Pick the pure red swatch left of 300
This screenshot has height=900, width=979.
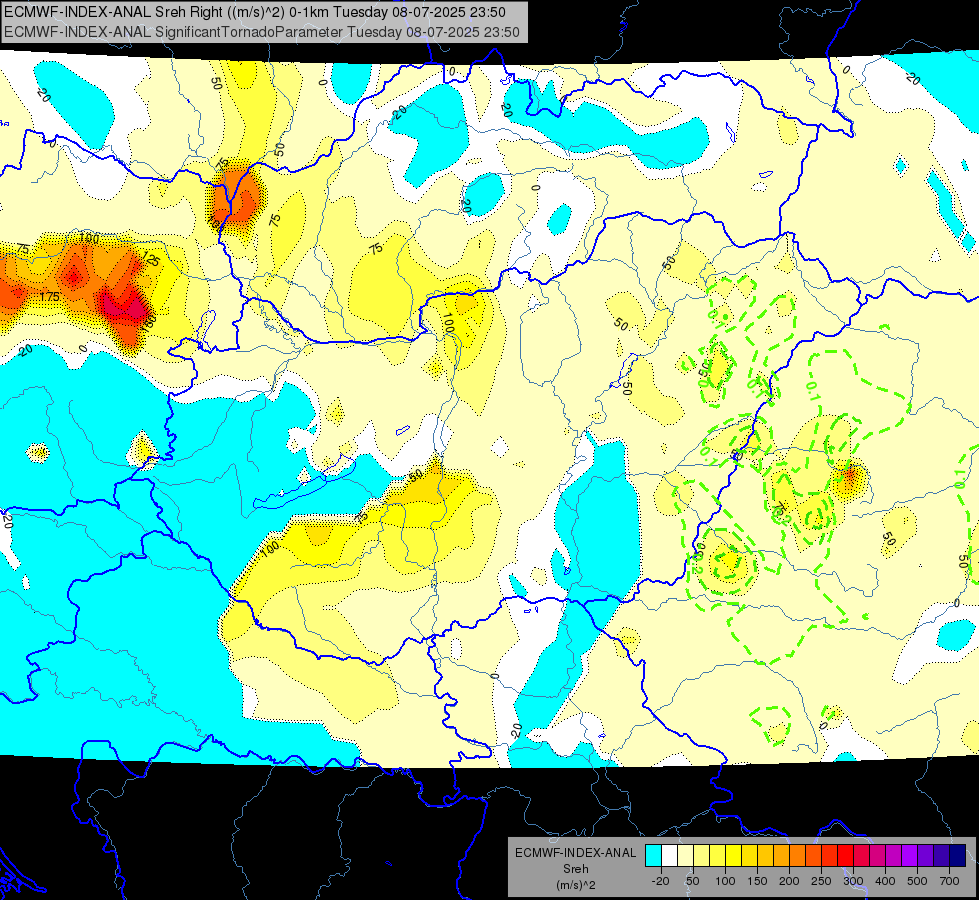[846, 855]
